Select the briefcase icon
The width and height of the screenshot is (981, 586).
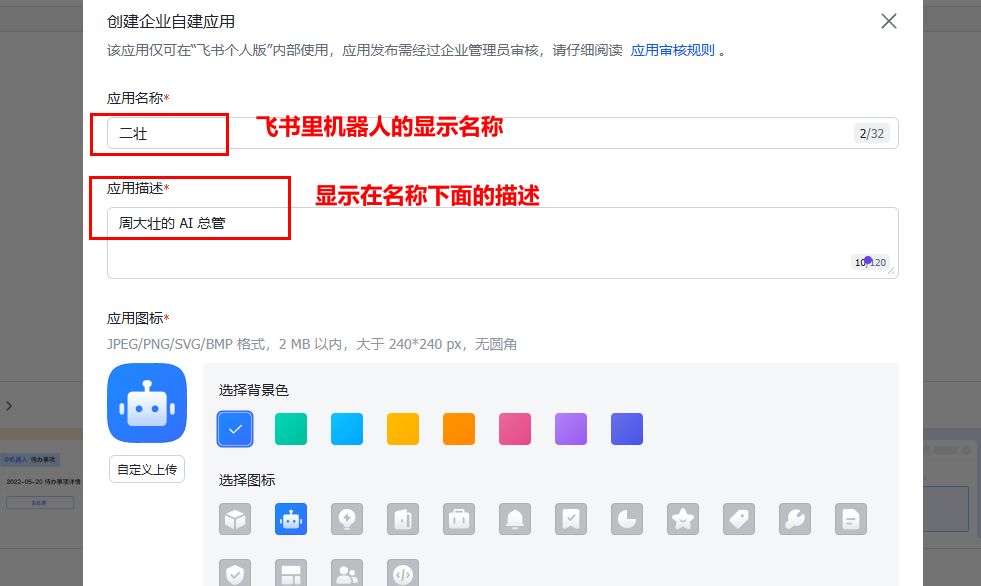pyautogui.click(x=459, y=519)
